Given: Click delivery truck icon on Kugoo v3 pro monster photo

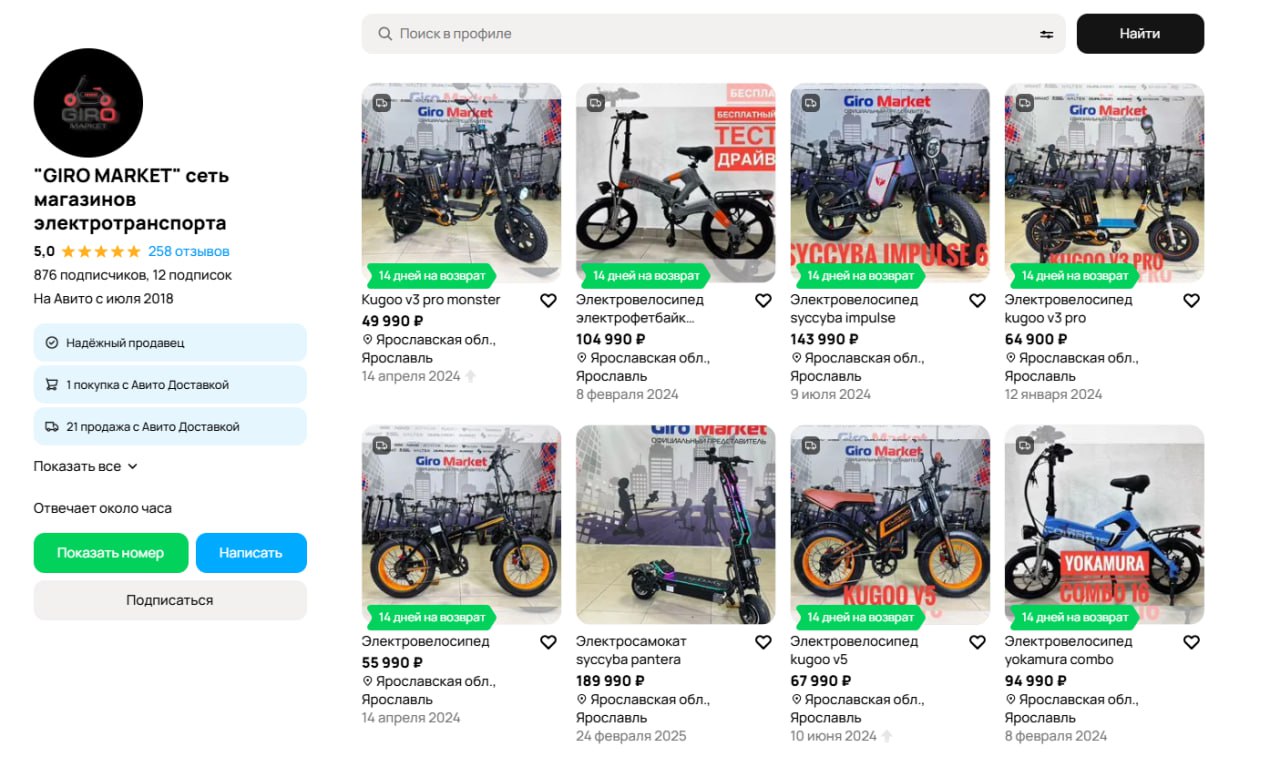Looking at the screenshot, I should (381, 103).
